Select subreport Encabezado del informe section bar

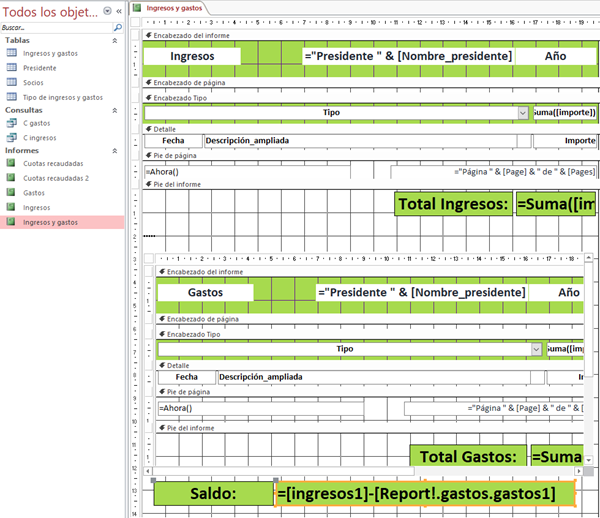[370, 272]
